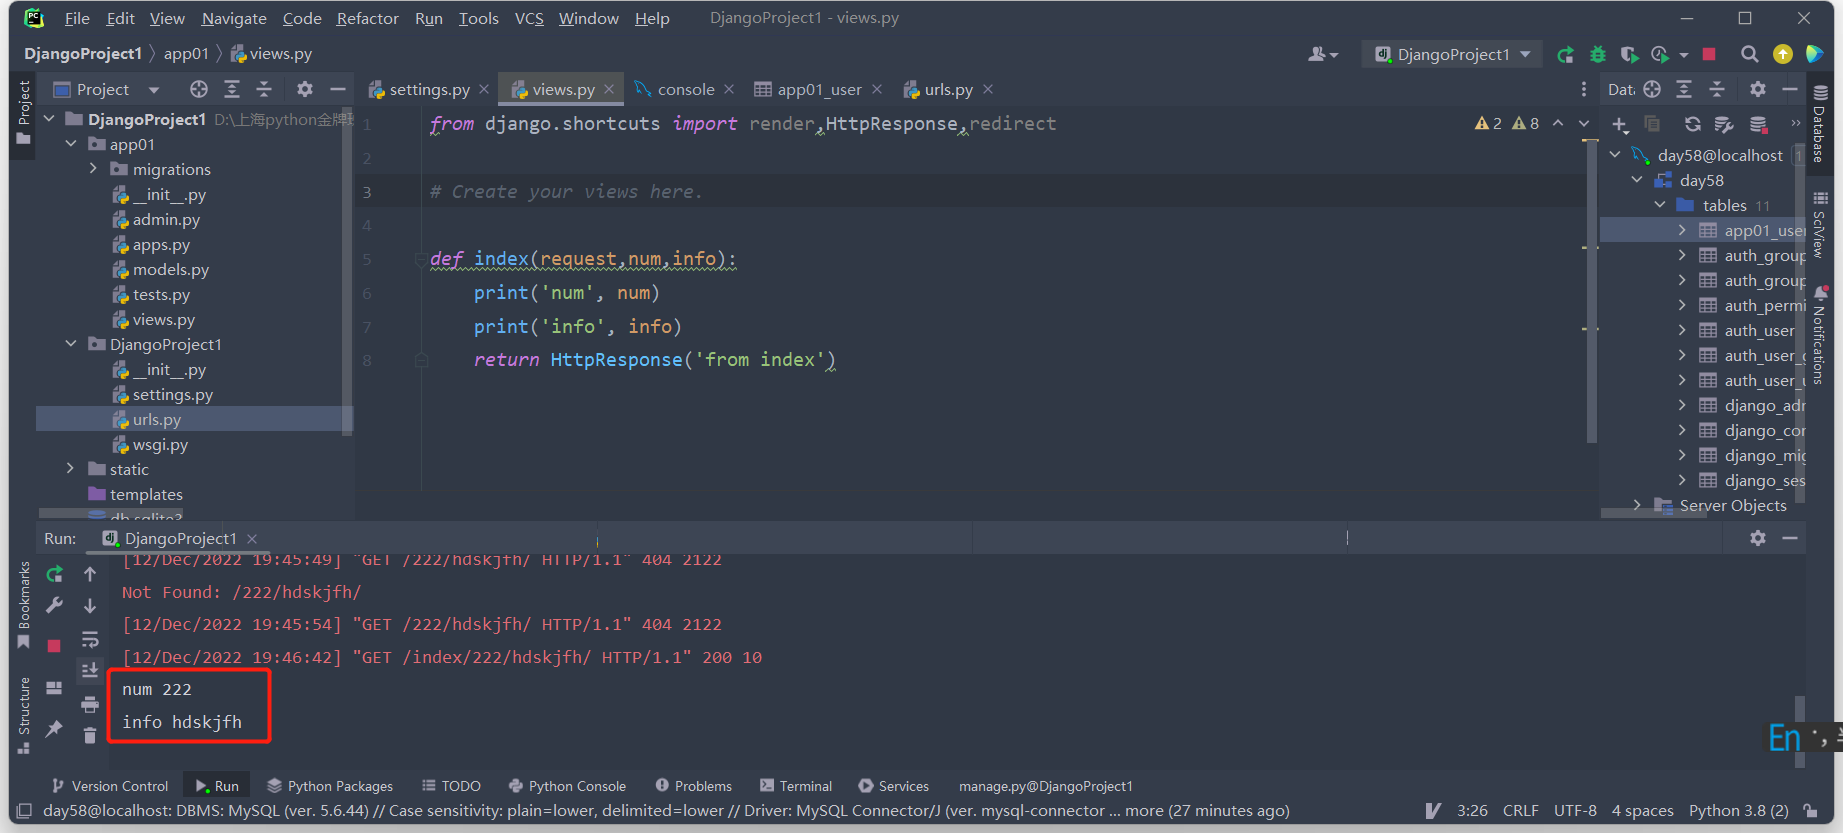Toggle the Database sidebar tool window
The image size is (1843, 833).
pyautogui.click(x=1820, y=124)
